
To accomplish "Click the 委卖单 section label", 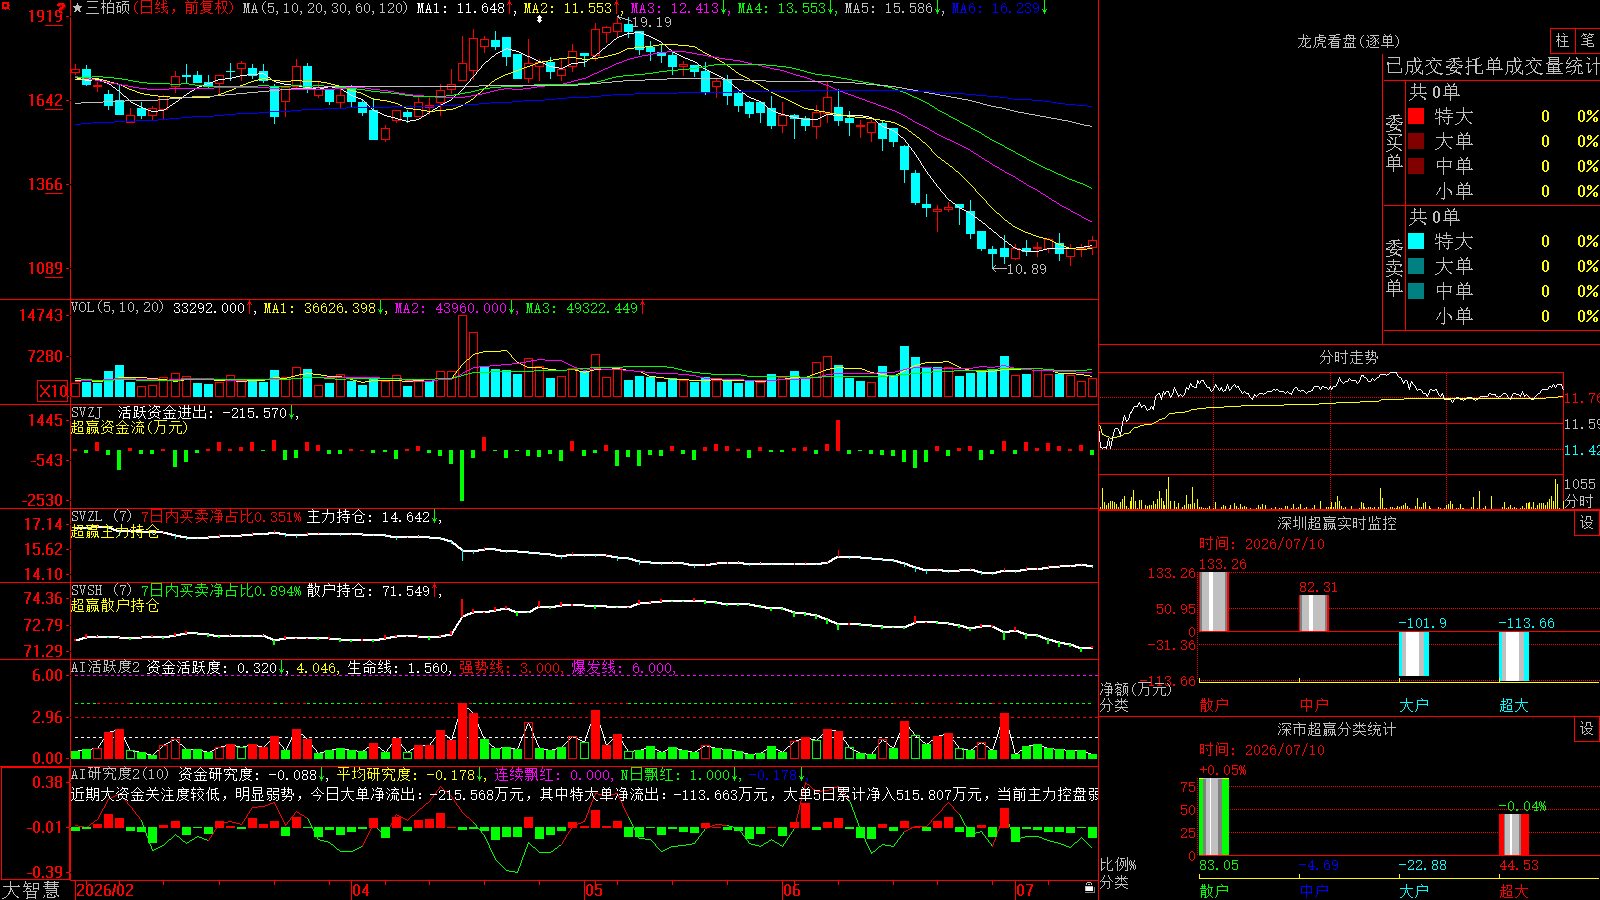I will (x=1394, y=267).
